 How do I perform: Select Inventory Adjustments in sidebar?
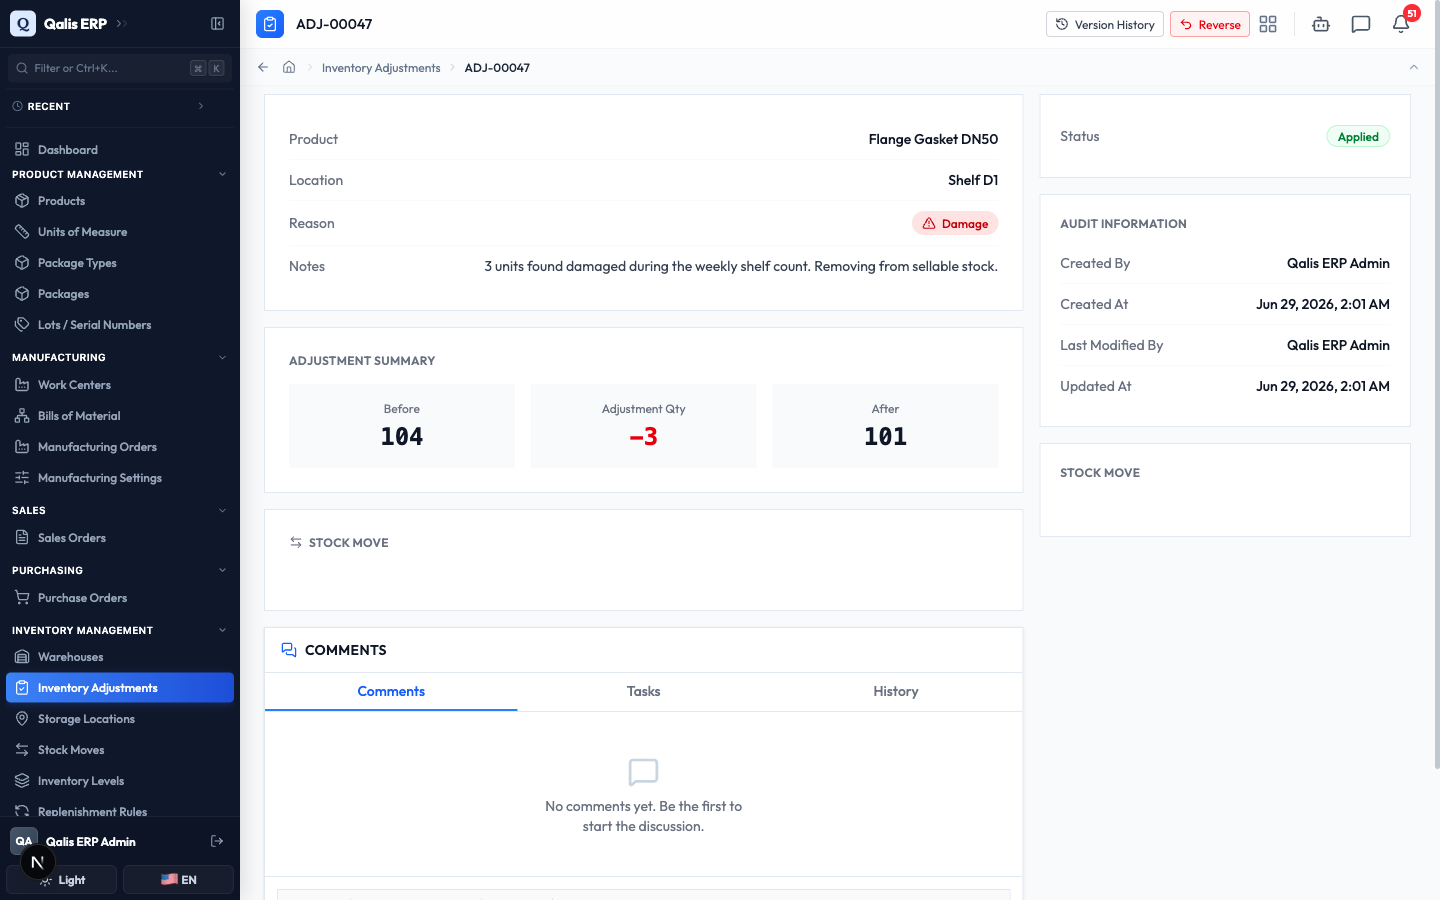120,688
